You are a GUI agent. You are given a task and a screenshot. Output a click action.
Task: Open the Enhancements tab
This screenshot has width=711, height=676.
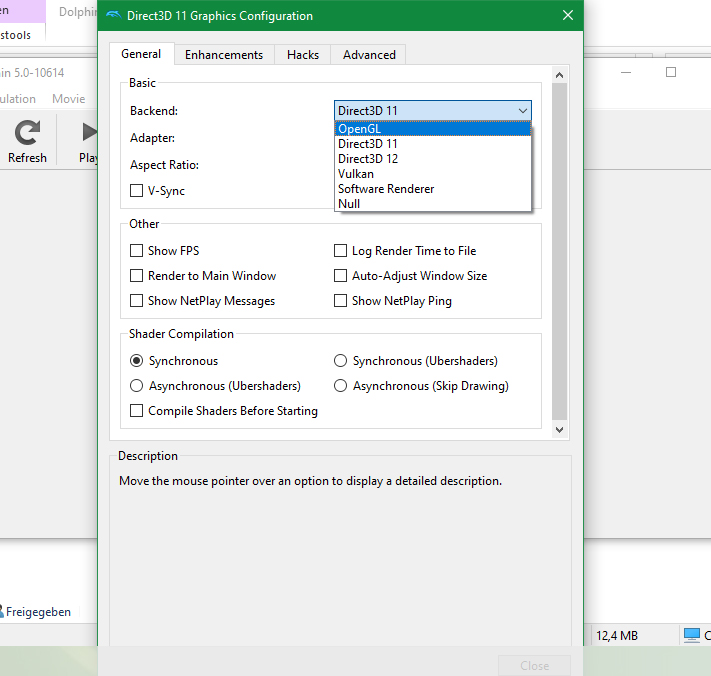224,55
